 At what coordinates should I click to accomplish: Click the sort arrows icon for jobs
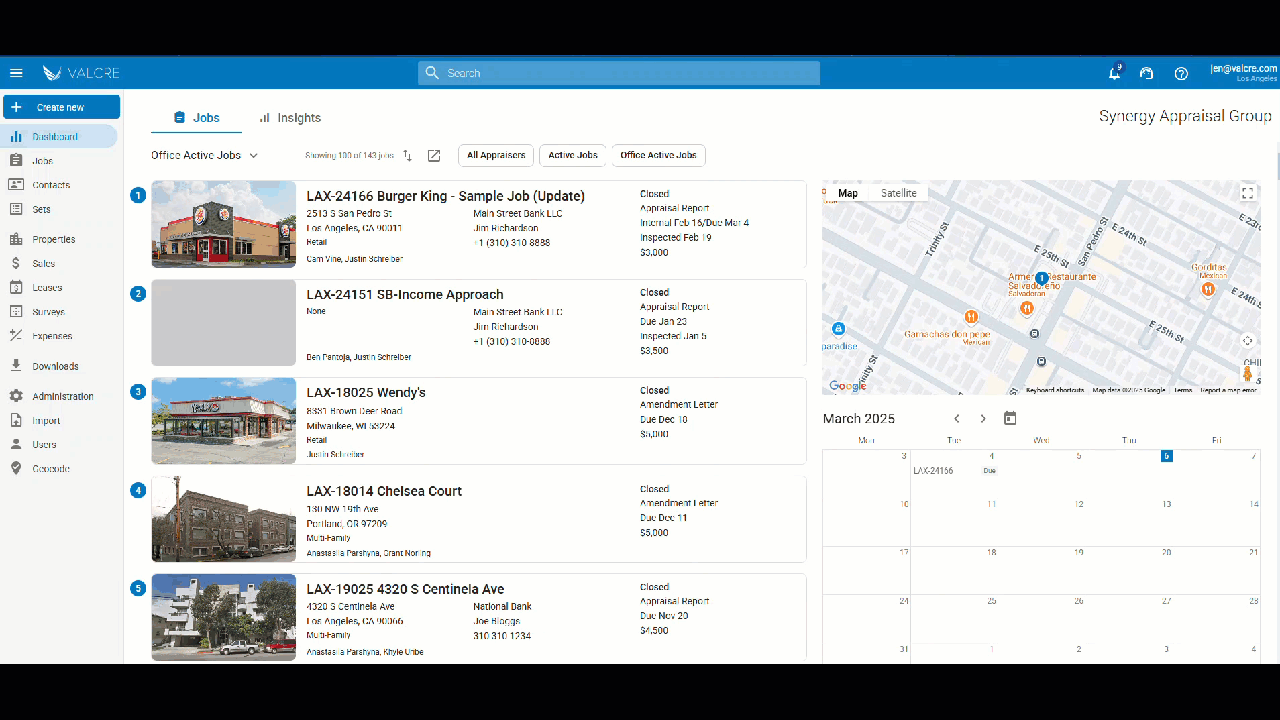click(x=407, y=155)
